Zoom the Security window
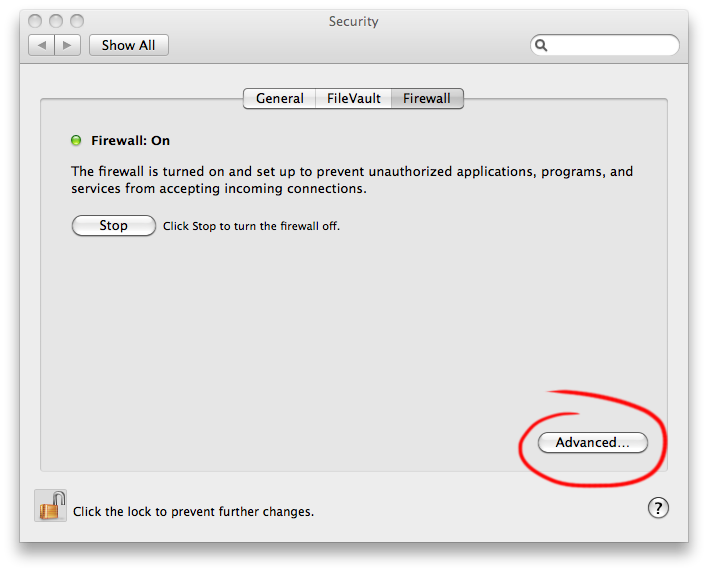The height and width of the screenshot is (572, 708). tap(77, 21)
